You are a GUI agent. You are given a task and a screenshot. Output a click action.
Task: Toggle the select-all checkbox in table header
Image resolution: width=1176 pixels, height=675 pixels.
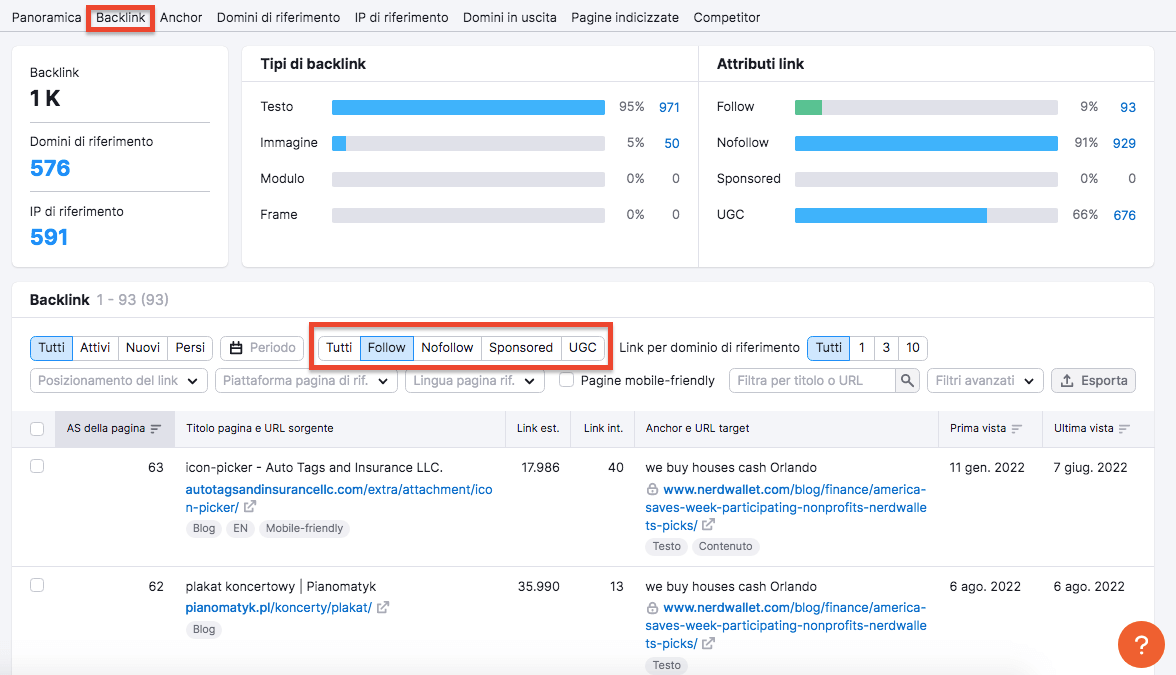coord(37,429)
